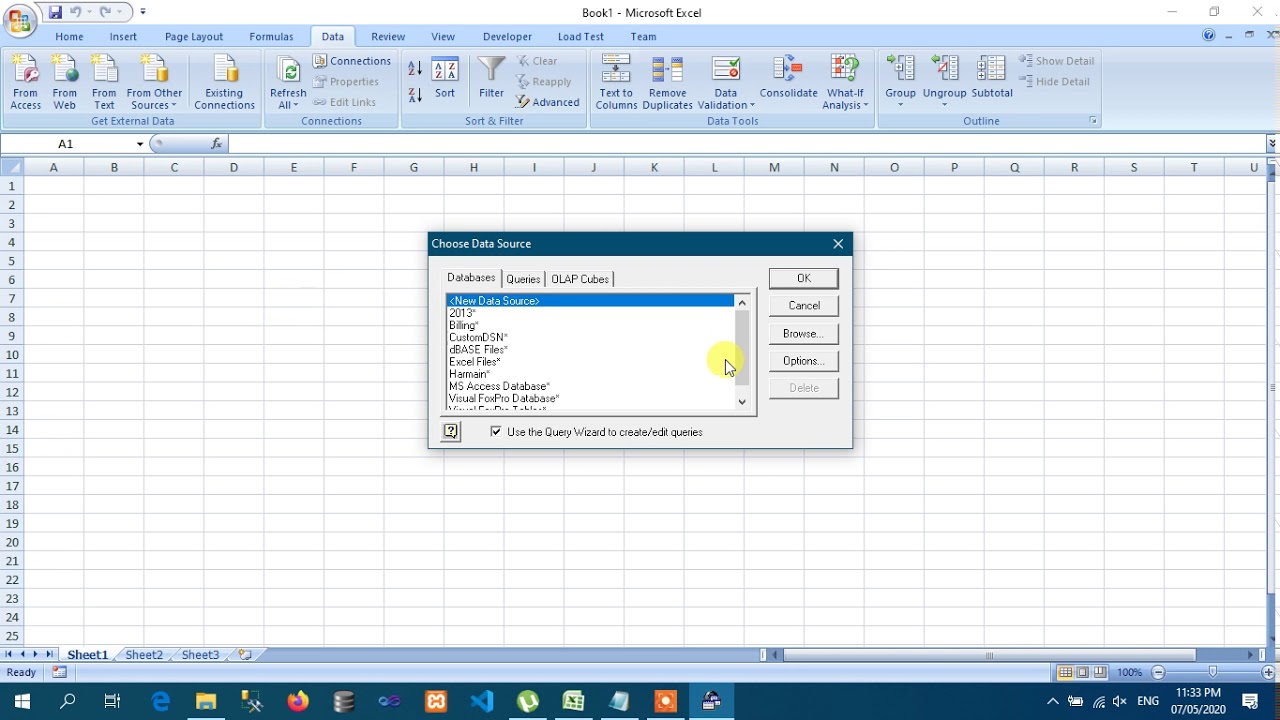
Task: Toggle the Filter funnel
Action: click(x=491, y=78)
